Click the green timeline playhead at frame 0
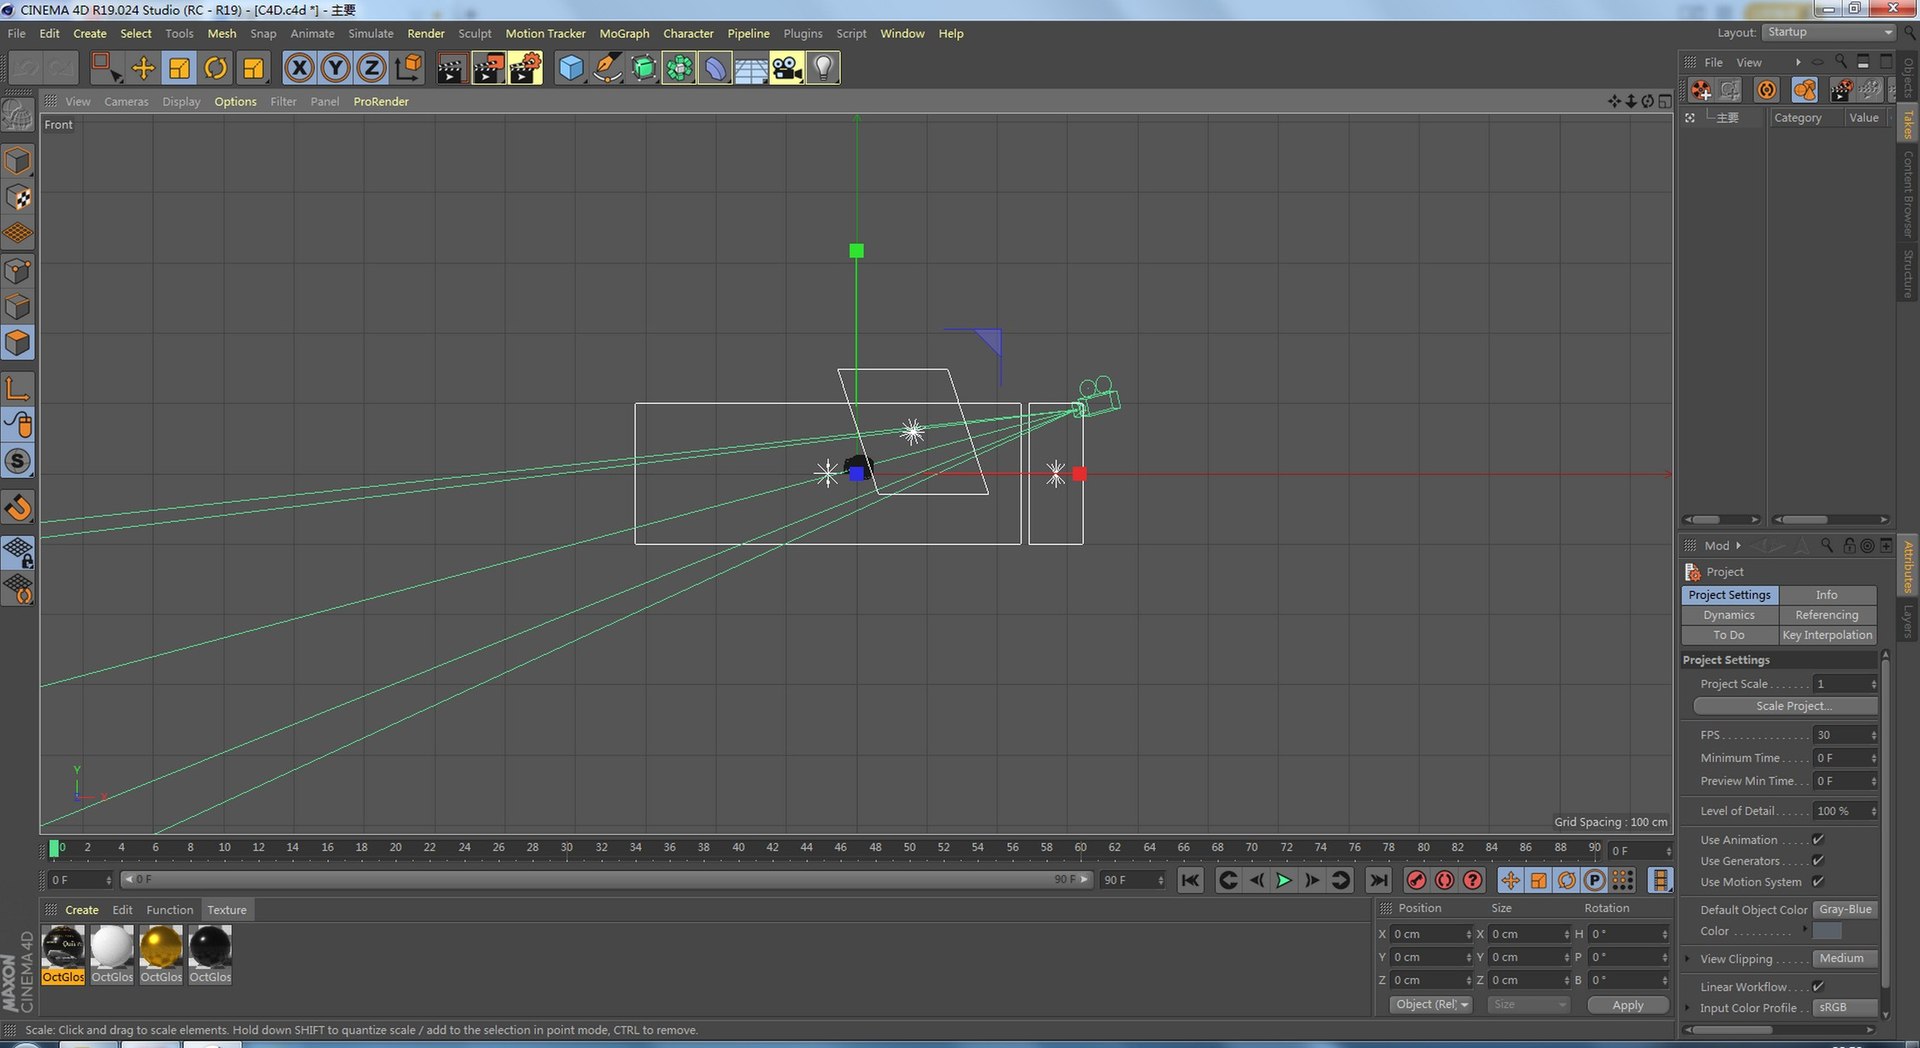The width and height of the screenshot is (1920, 1048). (x=54, y=848)
